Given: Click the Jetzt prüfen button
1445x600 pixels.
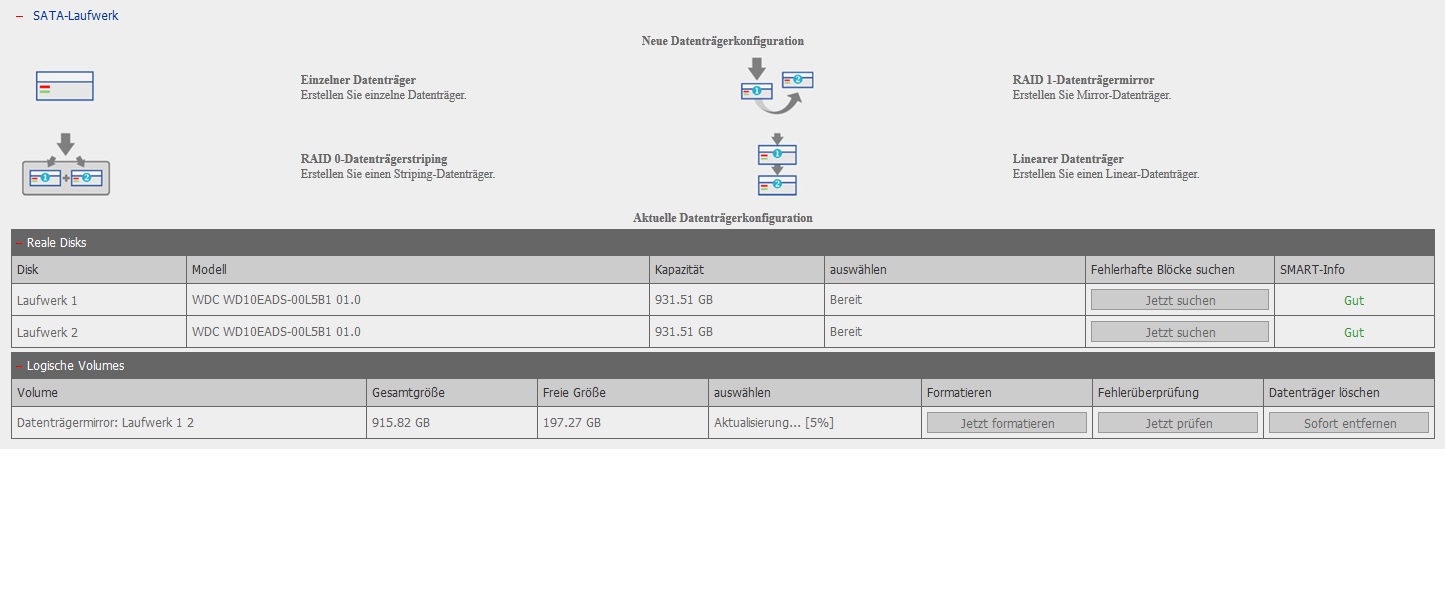Looking at the screenshot, I should pyautogui.click(x=1178, y=423).
